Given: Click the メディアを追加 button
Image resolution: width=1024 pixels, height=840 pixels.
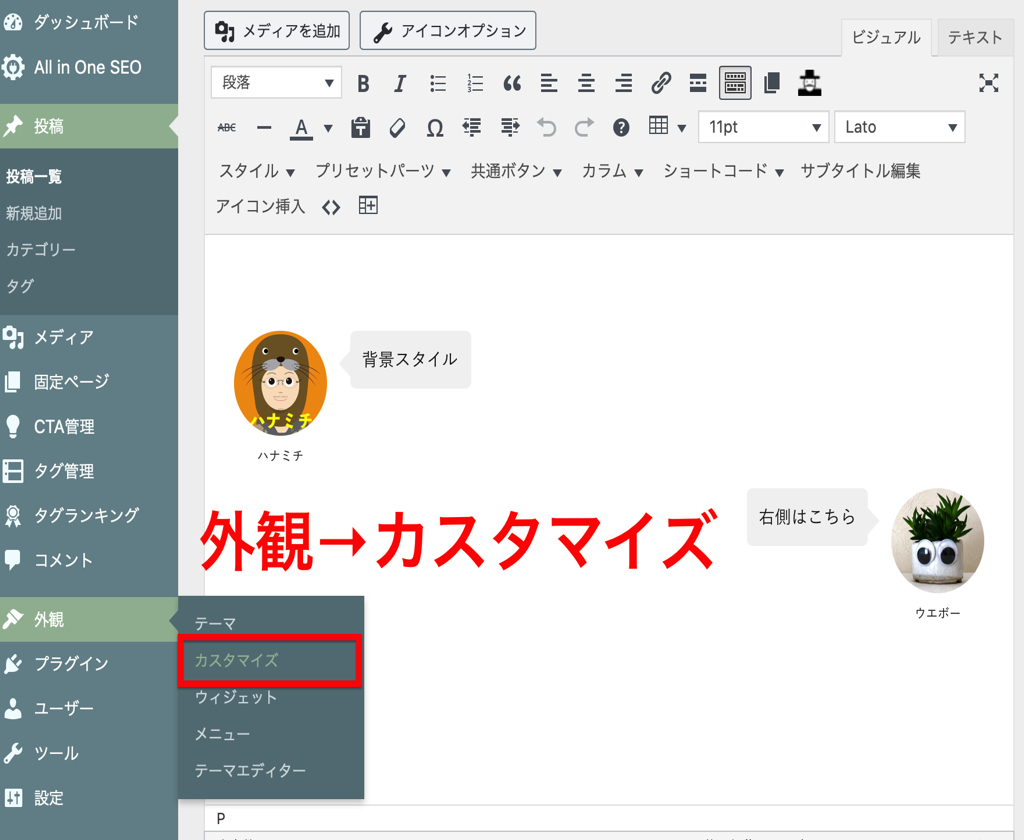Looking at the screenshot, I should pyautogui.click(x=277, y=31).
